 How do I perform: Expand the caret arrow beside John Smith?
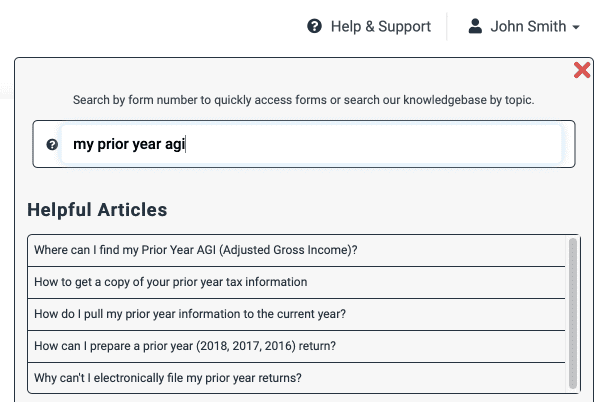click(x=576, y=27)
